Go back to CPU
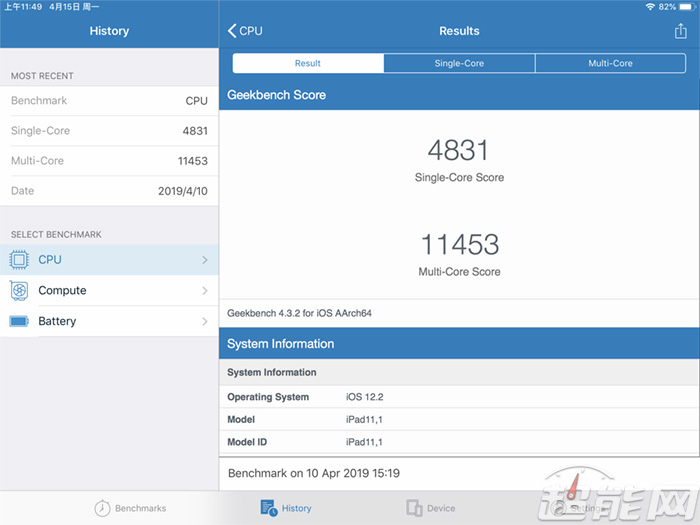Image resolution: width=700 pixels, height=525 pixels. coord(245,31)
